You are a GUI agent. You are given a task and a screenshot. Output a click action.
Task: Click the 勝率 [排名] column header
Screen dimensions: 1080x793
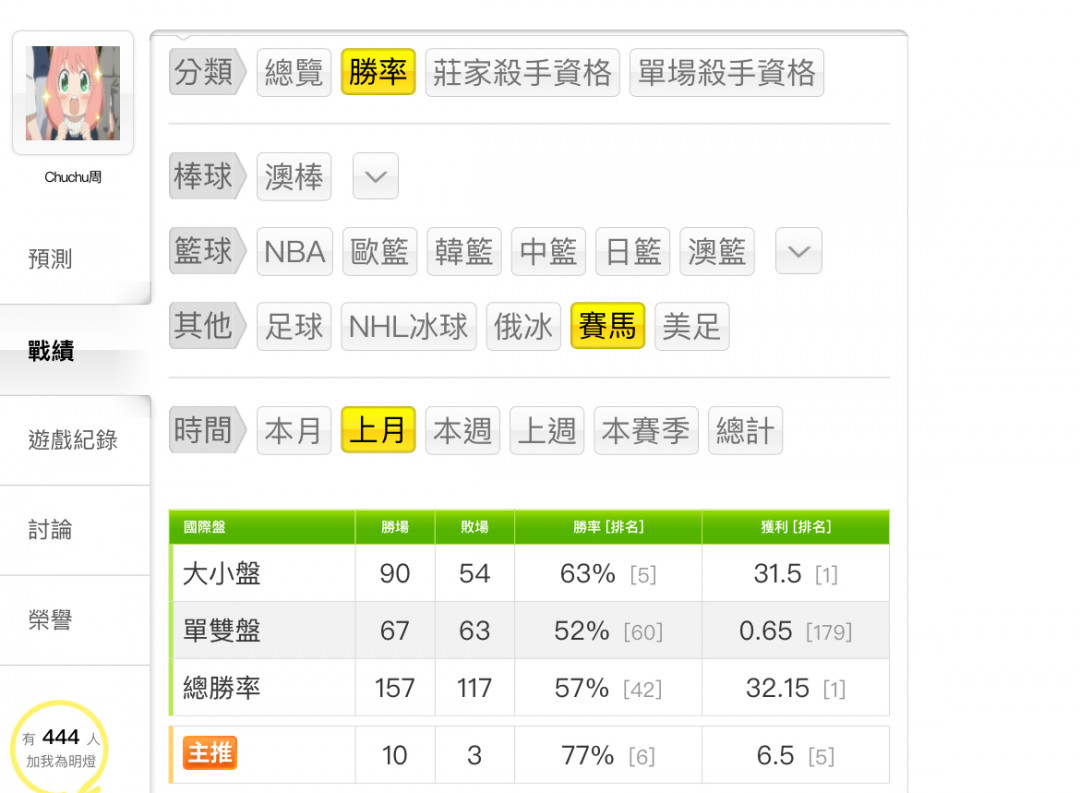pos(608,527)
